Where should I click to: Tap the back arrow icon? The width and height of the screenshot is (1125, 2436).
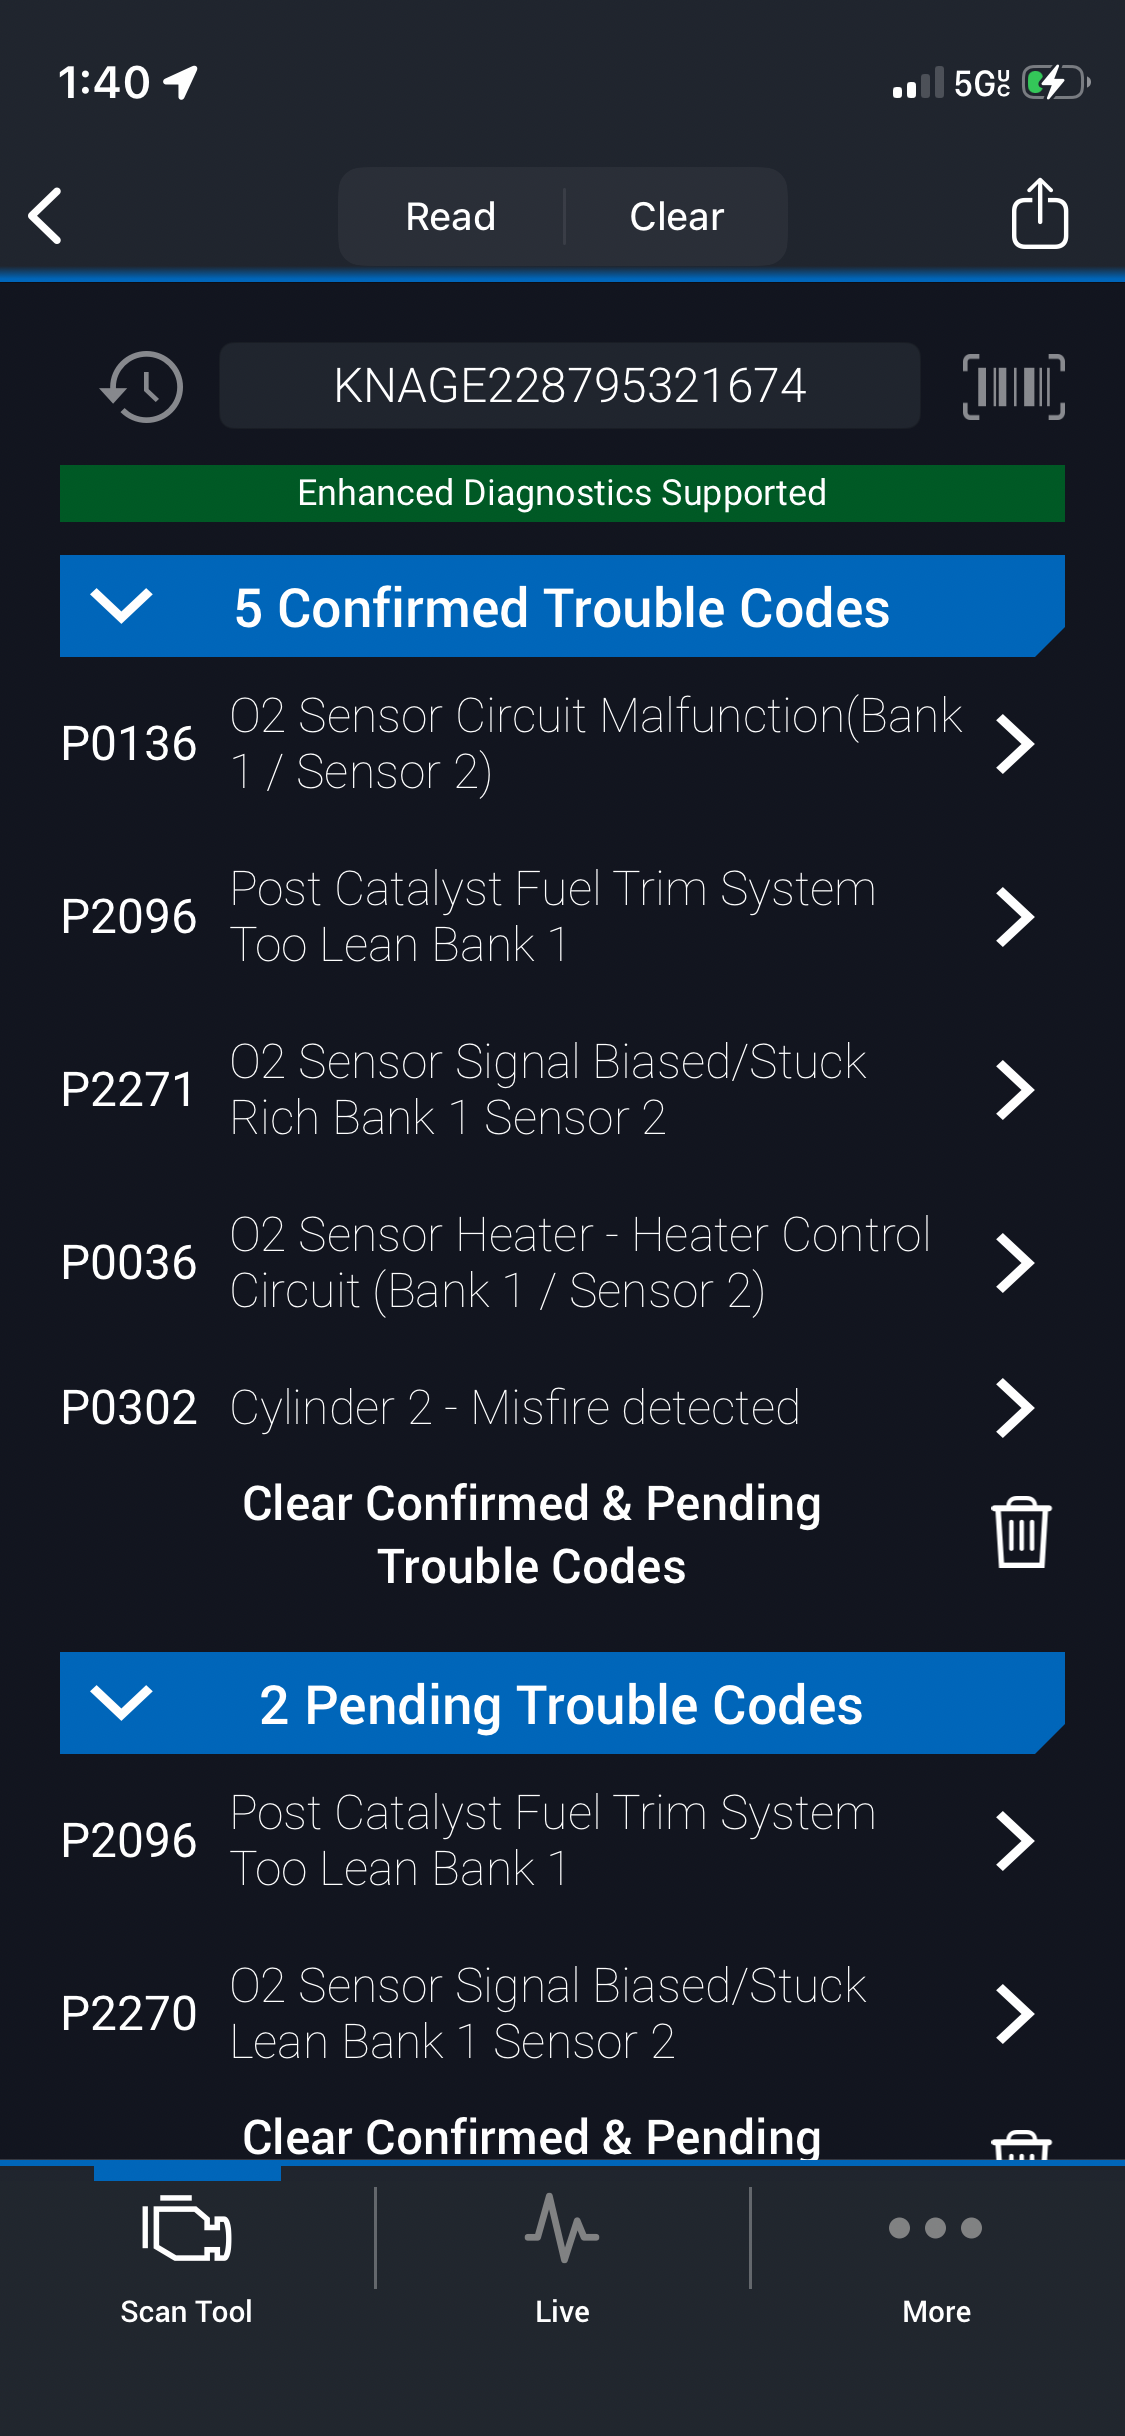[x=46, y=215]
